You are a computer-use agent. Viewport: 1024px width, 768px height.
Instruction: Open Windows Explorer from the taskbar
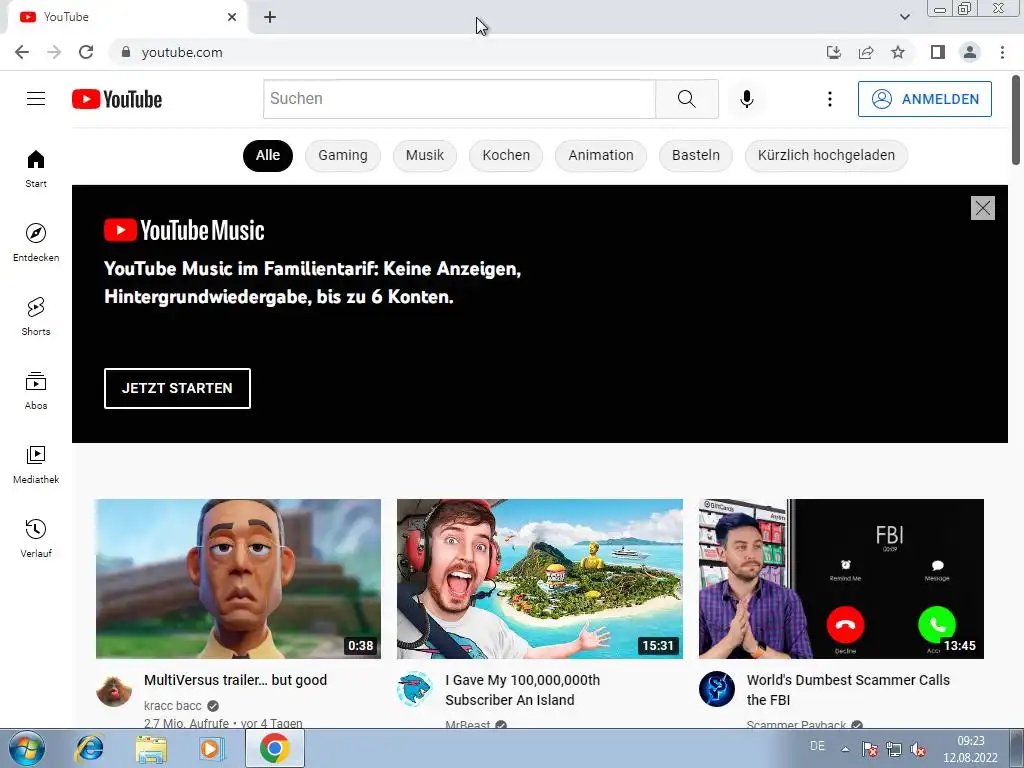pyautogui.click(x=151, y=748)
